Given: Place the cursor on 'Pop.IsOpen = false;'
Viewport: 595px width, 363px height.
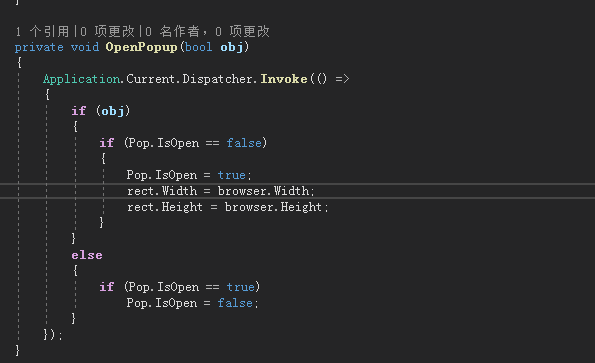Looking at the screenshot, I should [x=192, y=303].
